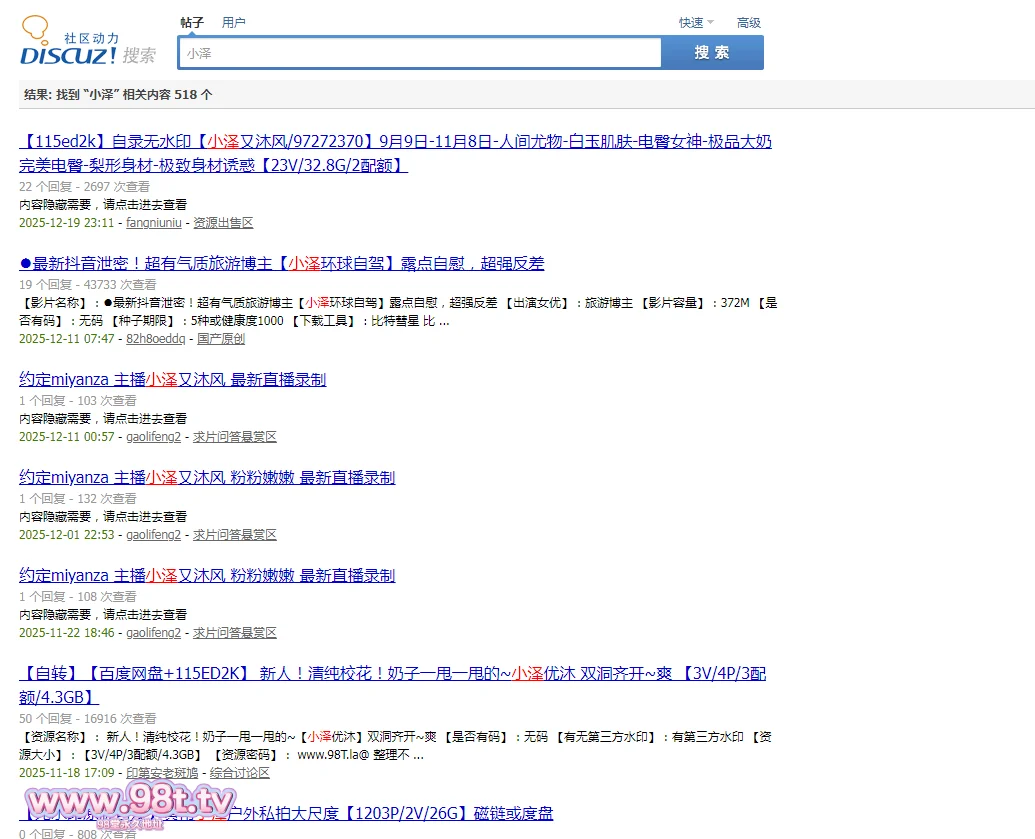Viewport: 1035px width, 839px height.
Task: Go to the 资源出售区 forum section
Action: tap(223, 223)
